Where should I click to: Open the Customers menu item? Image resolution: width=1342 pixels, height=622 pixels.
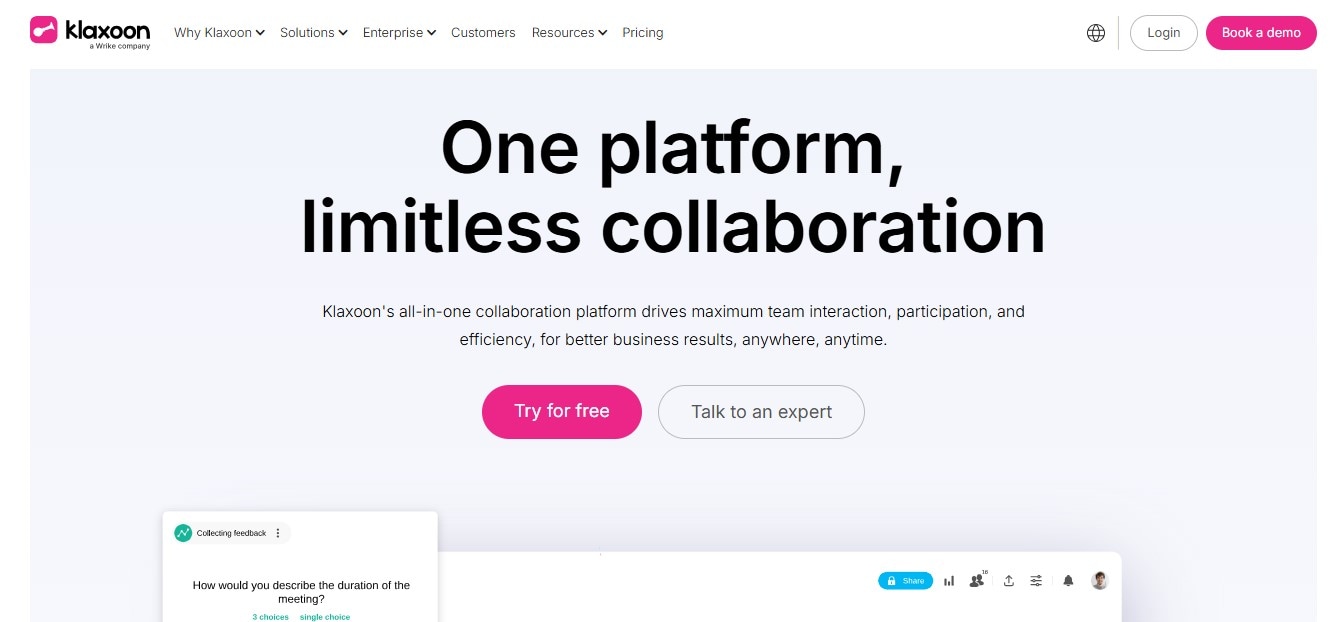(483, 33)
